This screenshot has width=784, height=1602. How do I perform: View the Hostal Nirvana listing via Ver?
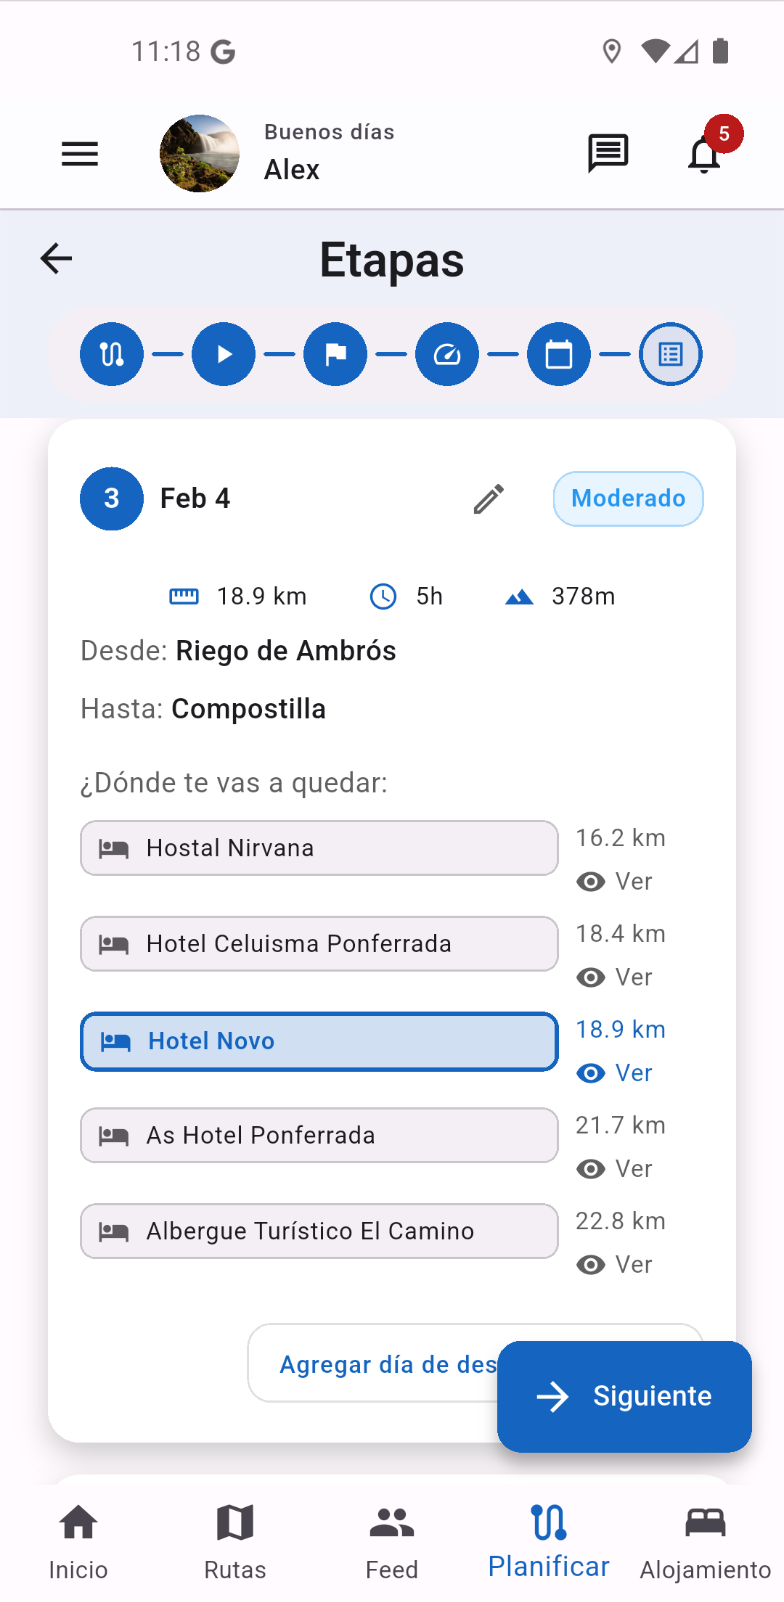coord(615,881)
